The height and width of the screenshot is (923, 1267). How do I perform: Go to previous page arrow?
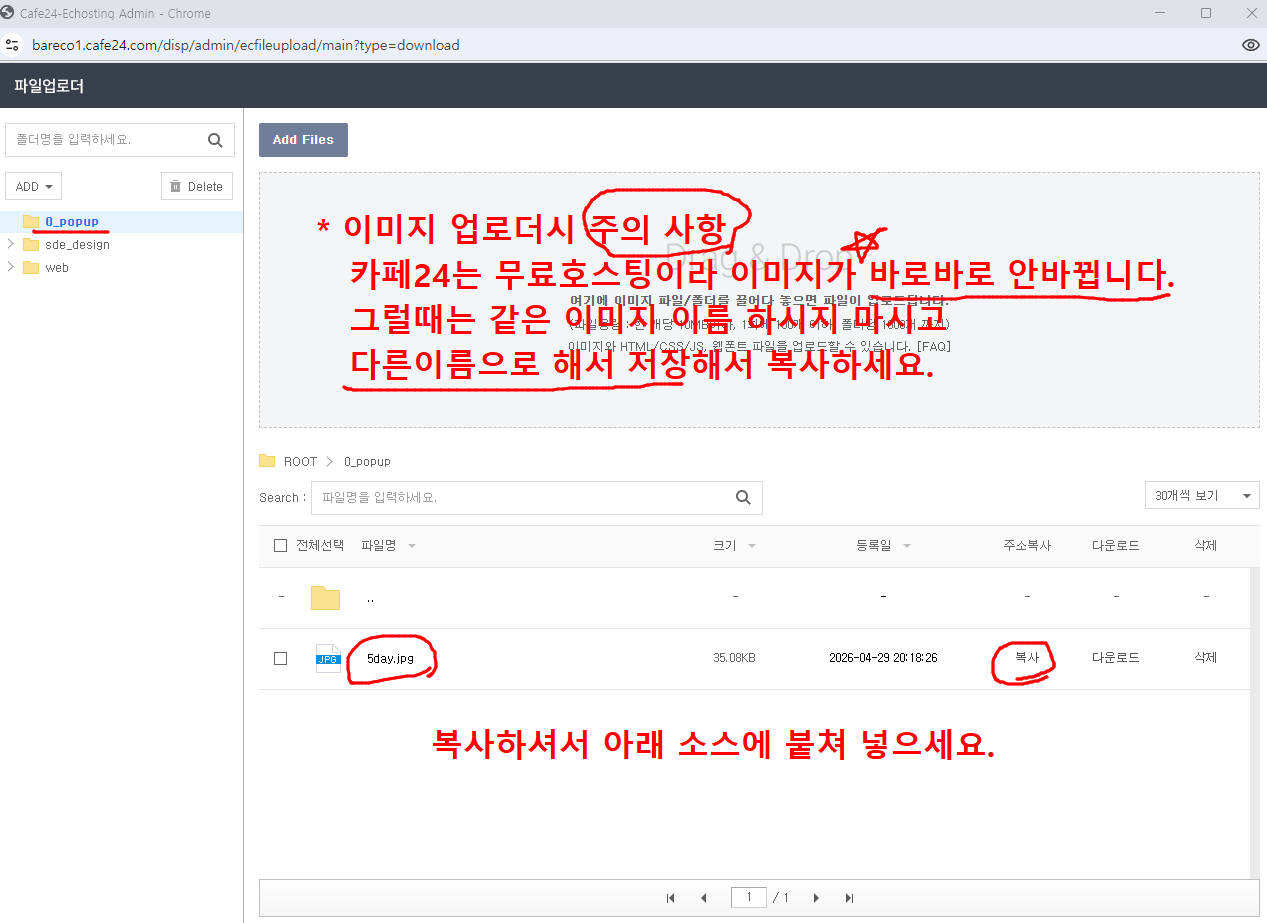point(704,898)
